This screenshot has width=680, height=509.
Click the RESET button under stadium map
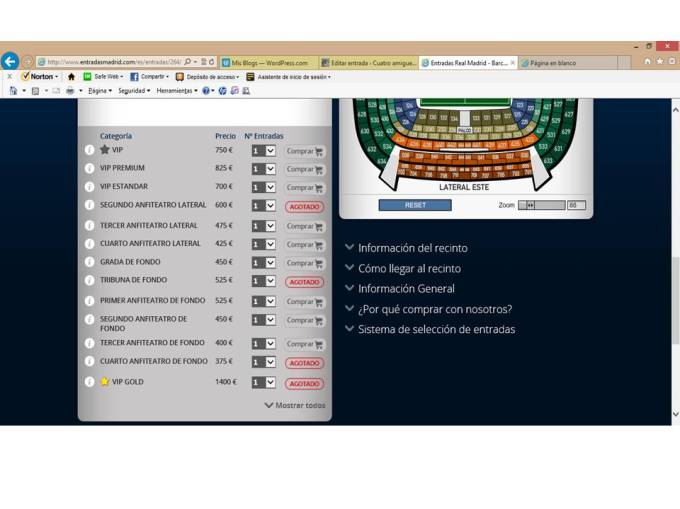click(415, 205)
